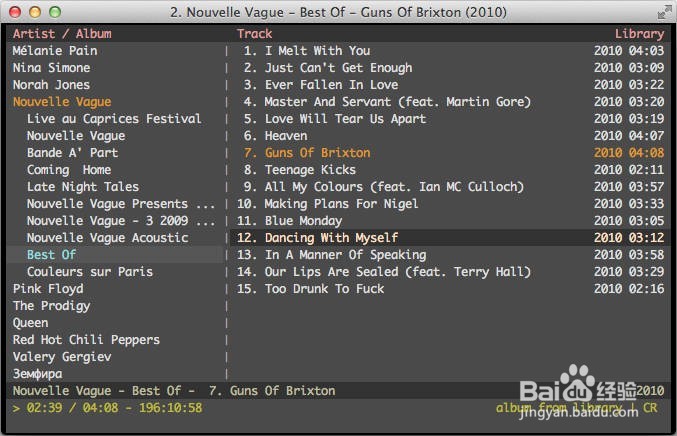The height and width of the screenshot is (436, 677).
Task: Click the fullscreen arrows icon in title bar
Action: click(x=664, y=12)
